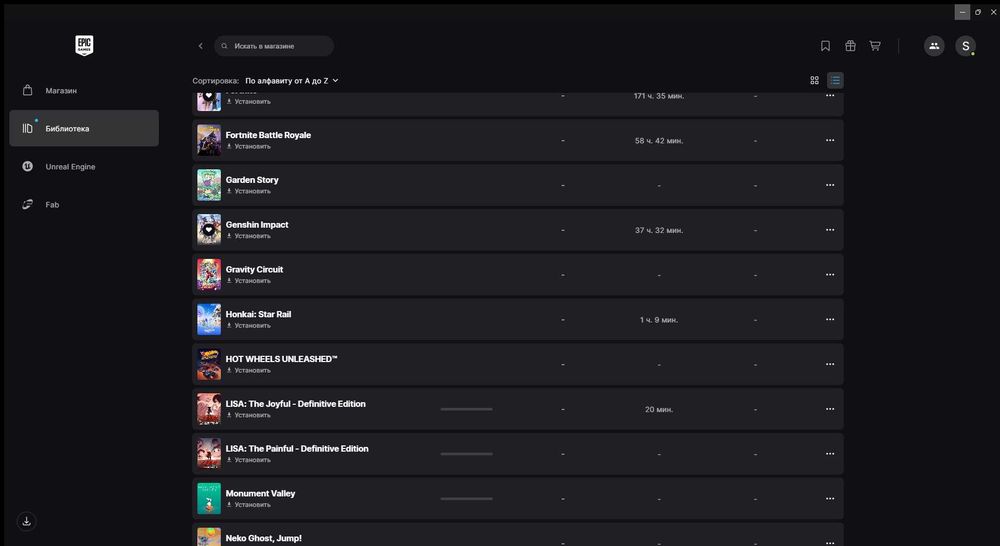Toggle favorite heart on Genshin Impact cover
This screenshot has width=1000, height=546.
[x=208, y=229]
